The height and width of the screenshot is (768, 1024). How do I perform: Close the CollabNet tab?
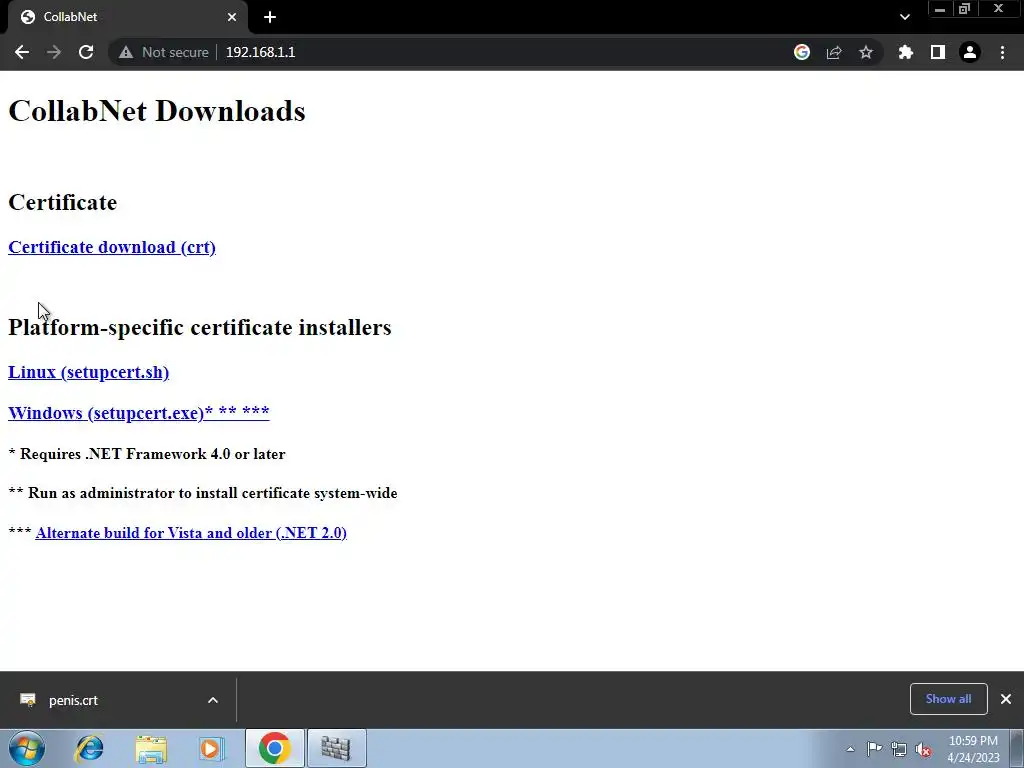(232, 17)
